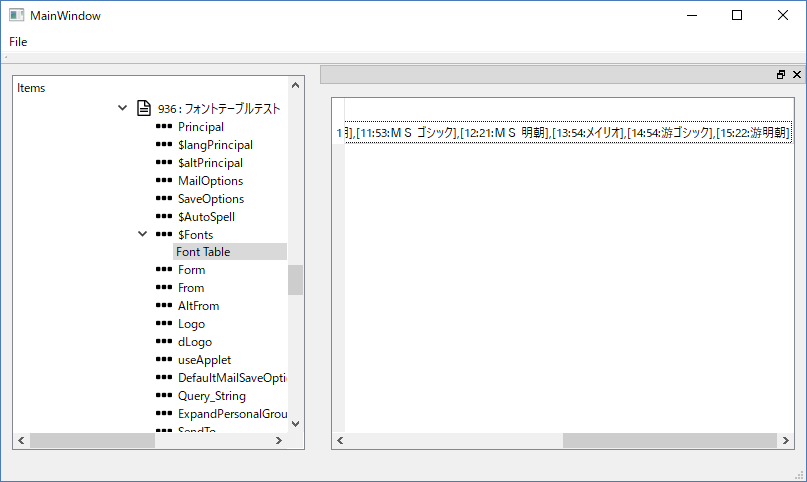
Task: Minimize the MainWindow window
Action: tap(692, 15)
